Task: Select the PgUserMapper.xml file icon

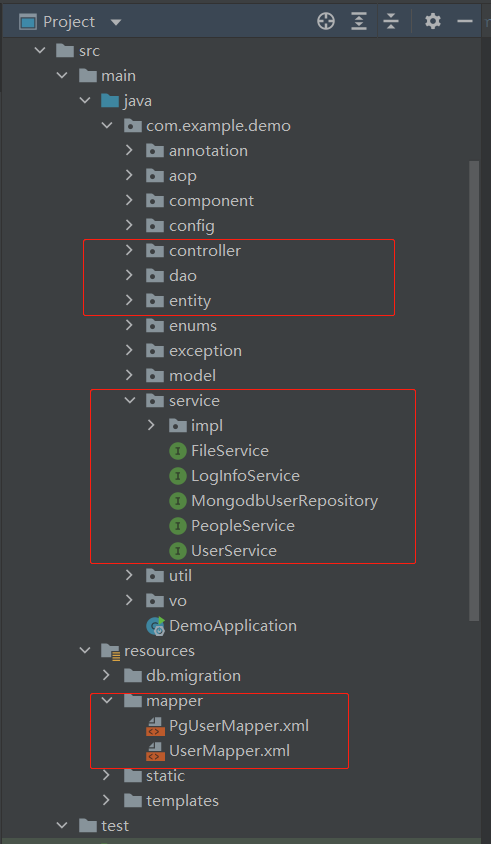Action: [x=155, y=726]
